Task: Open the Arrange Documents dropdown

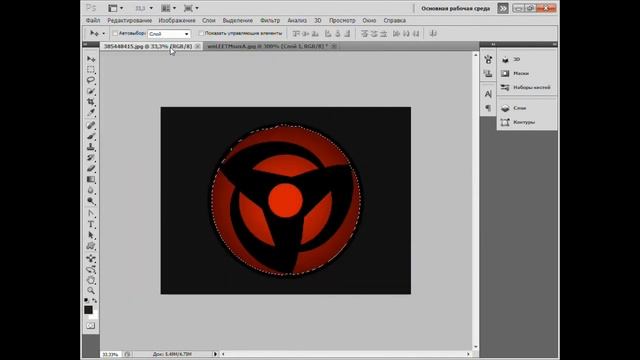Action: [x=168, y=8]
